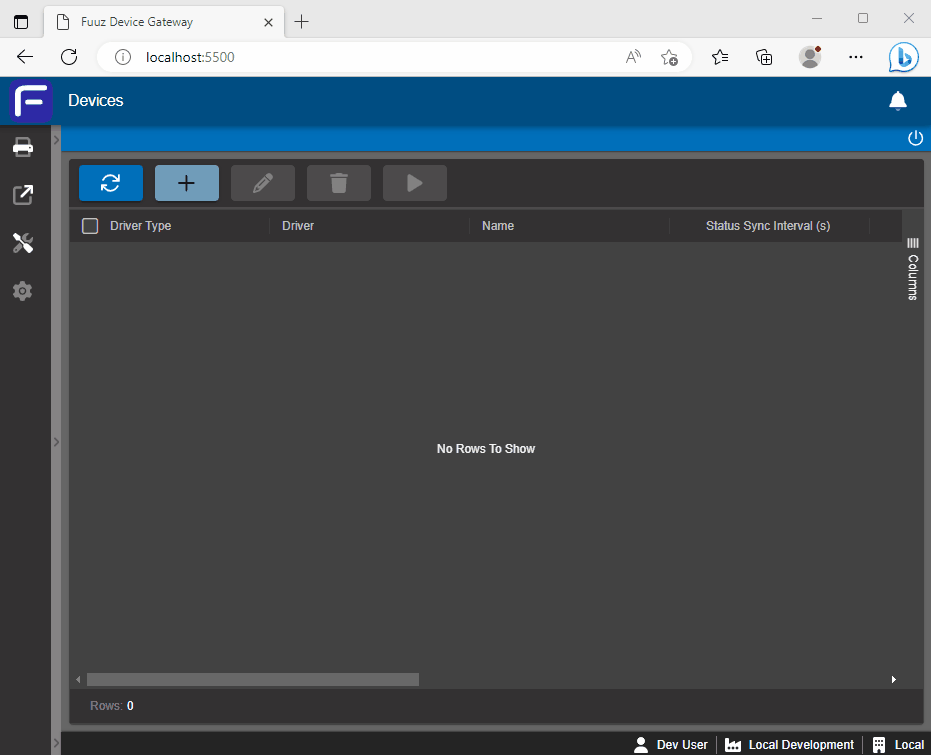Viewport: 931px width, 755px height.
Task: Toggle the select-all checkbox in header
Action: 90,226
